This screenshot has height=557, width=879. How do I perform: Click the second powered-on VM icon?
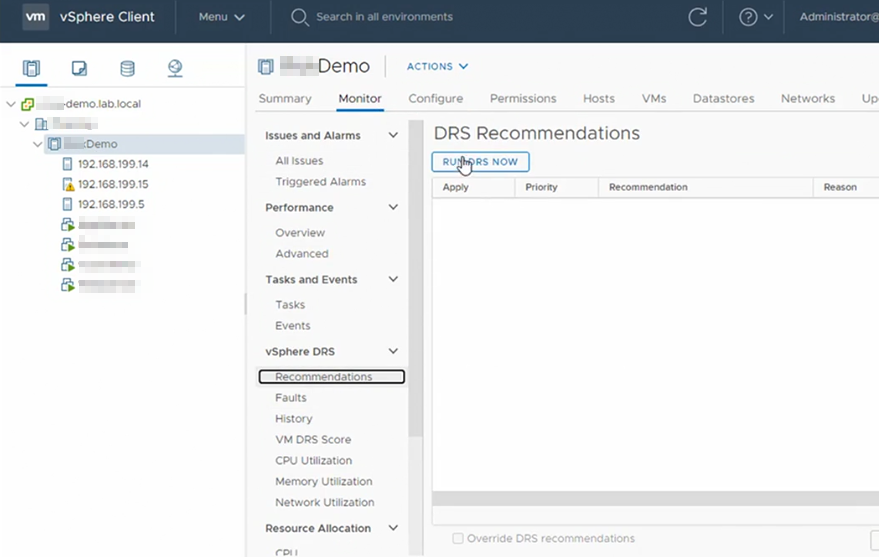[x=67, y=245]
